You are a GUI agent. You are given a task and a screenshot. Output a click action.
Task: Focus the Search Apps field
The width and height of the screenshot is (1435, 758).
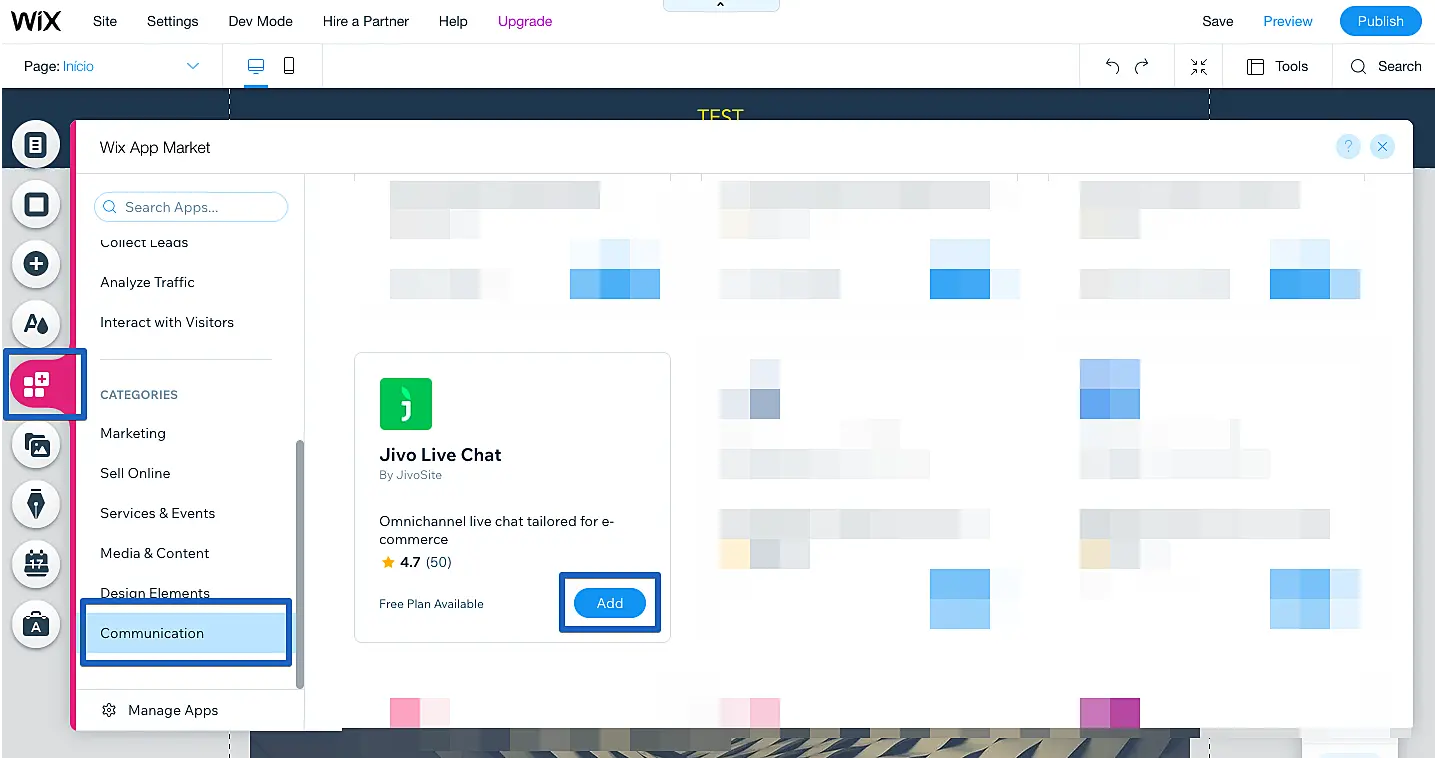[x=191, y=207]
